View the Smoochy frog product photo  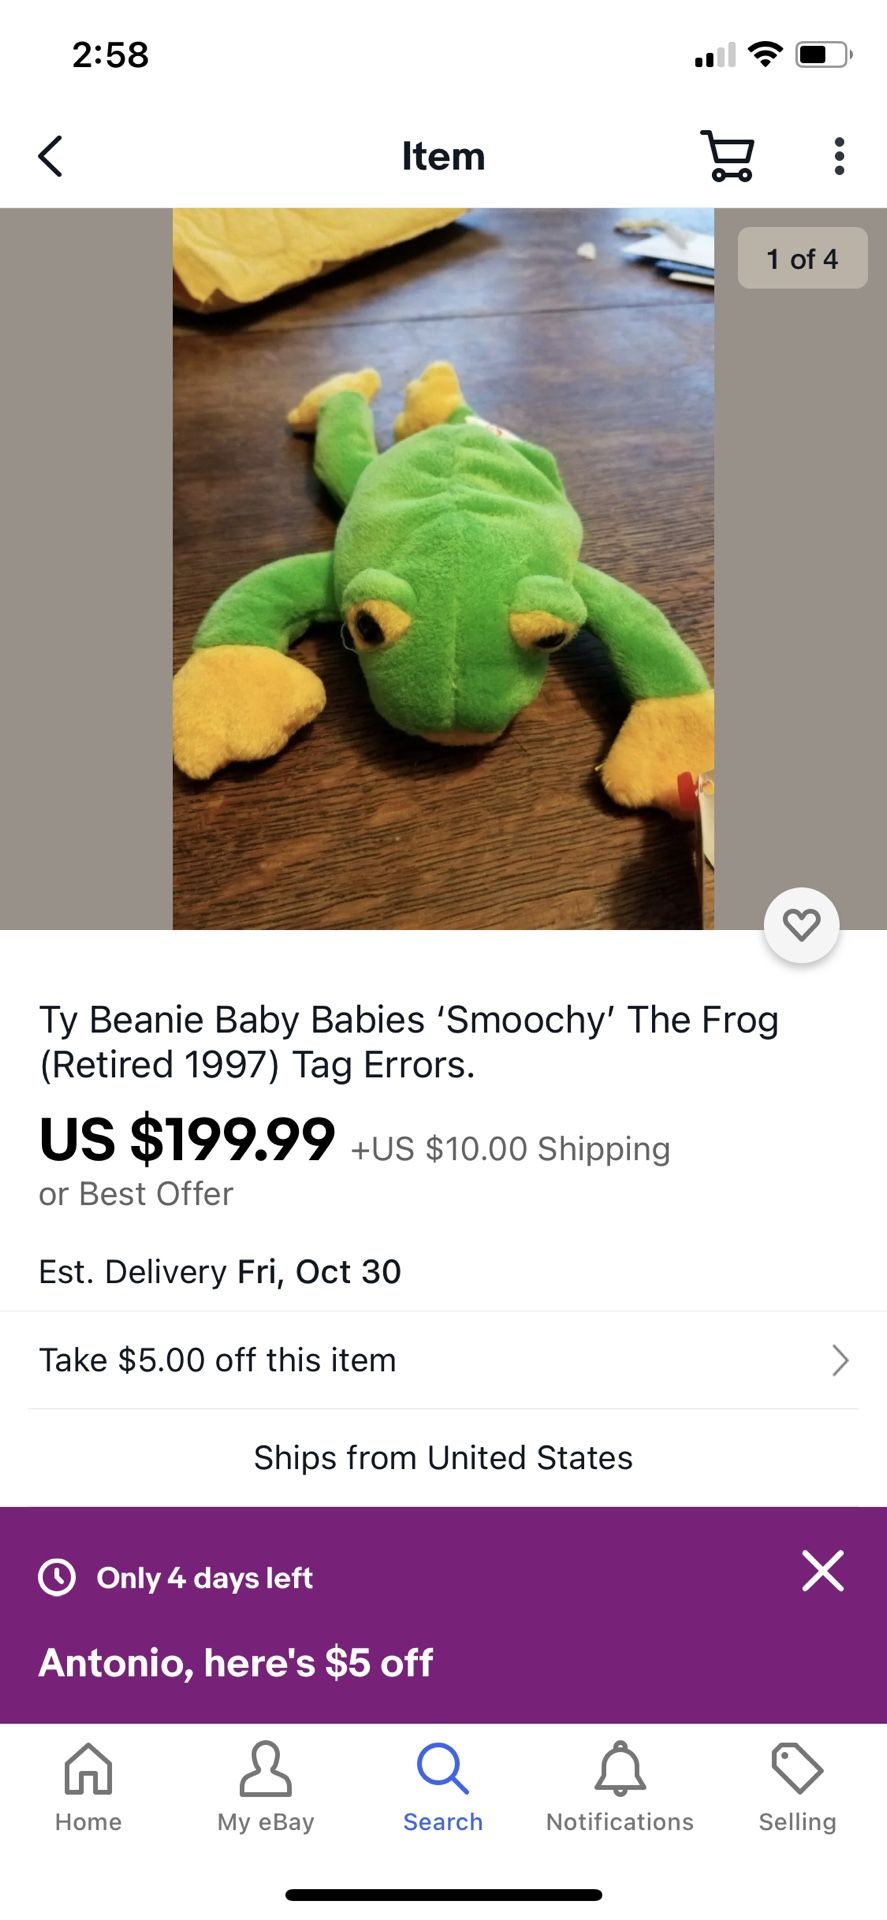(443, 568)
